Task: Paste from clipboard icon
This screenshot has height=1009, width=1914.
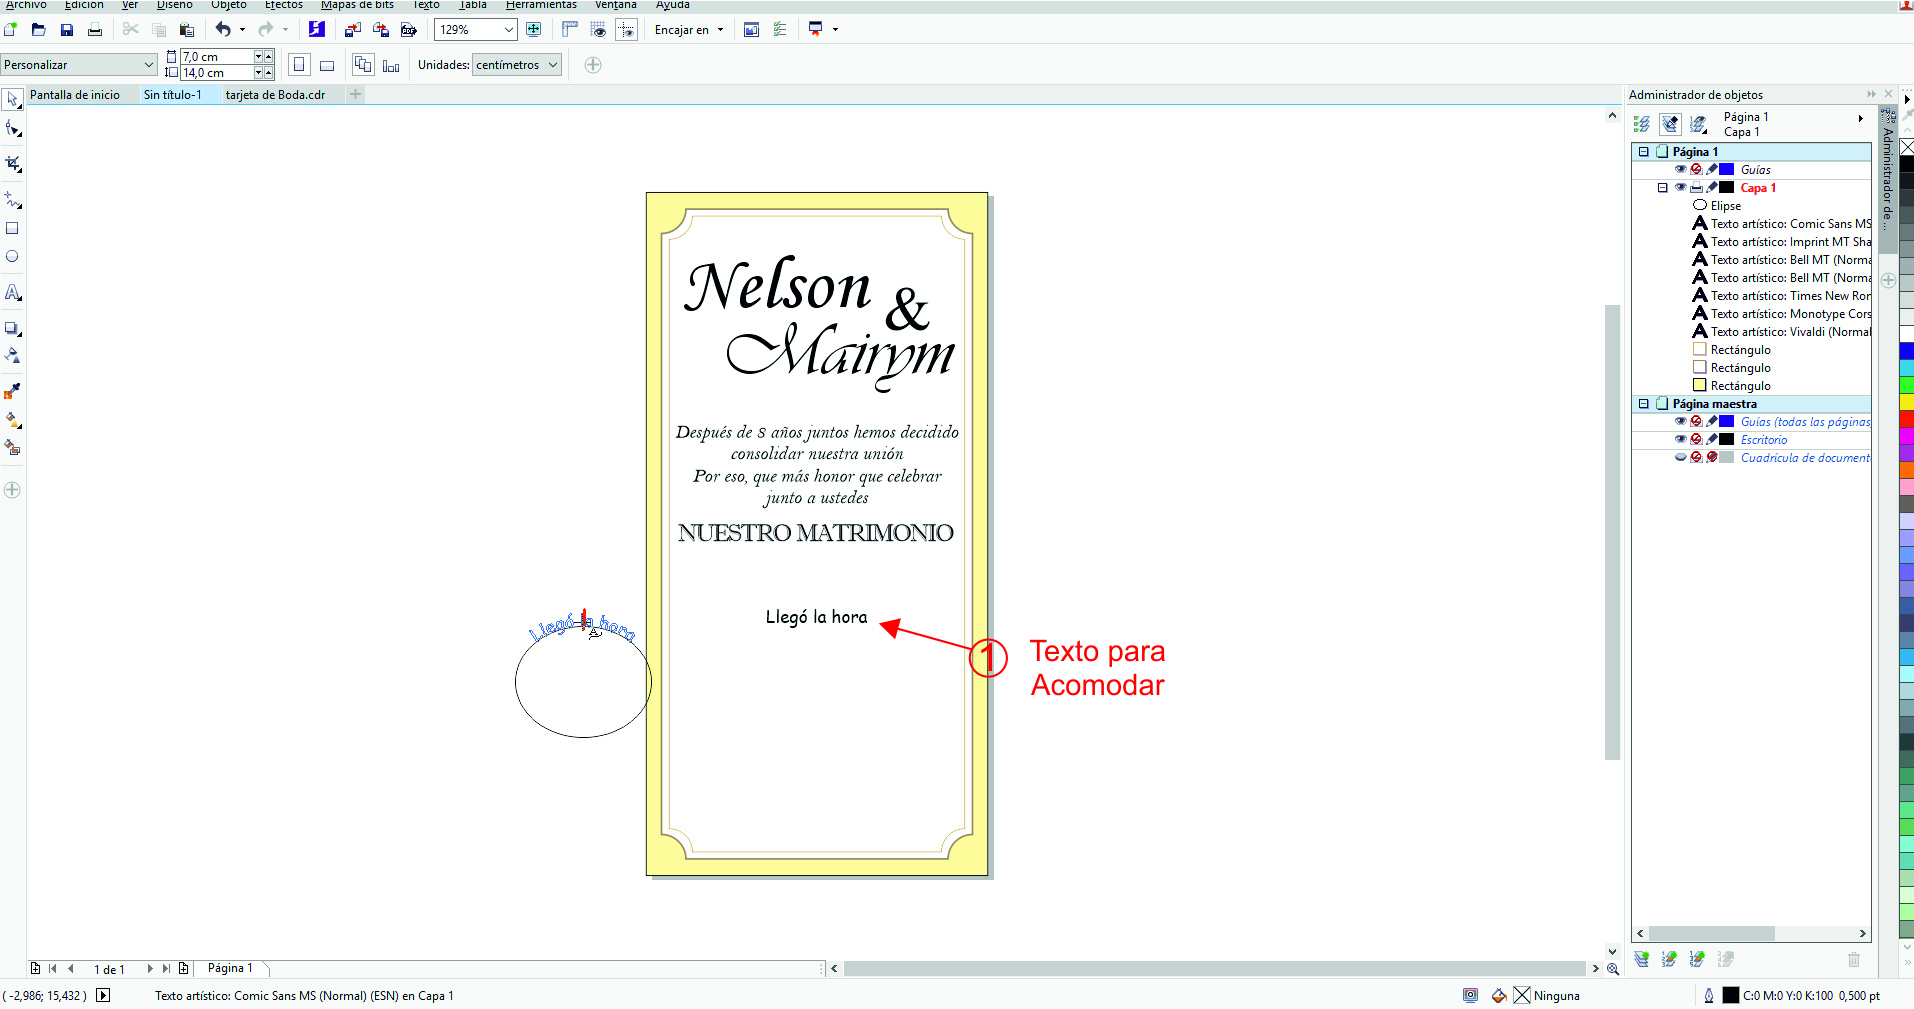Action: click(x=186, y=30)
